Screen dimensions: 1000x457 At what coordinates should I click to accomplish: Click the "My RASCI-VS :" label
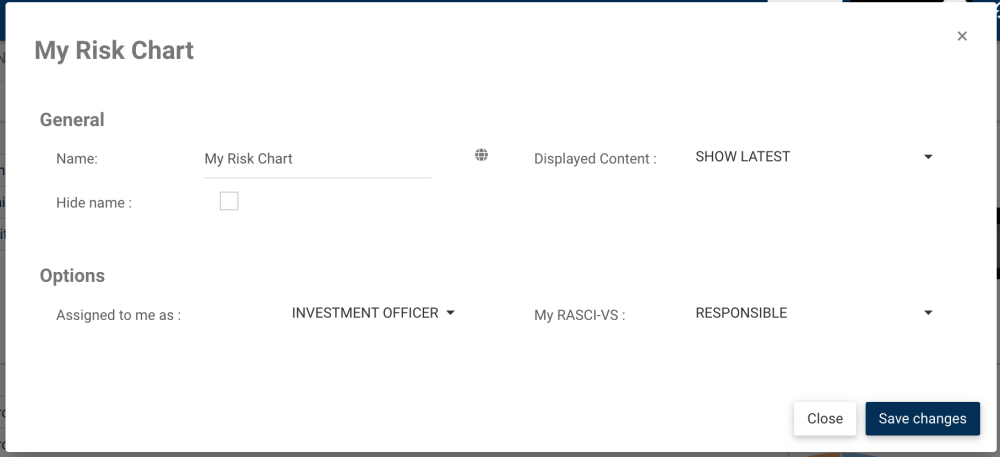click(579, 315)
